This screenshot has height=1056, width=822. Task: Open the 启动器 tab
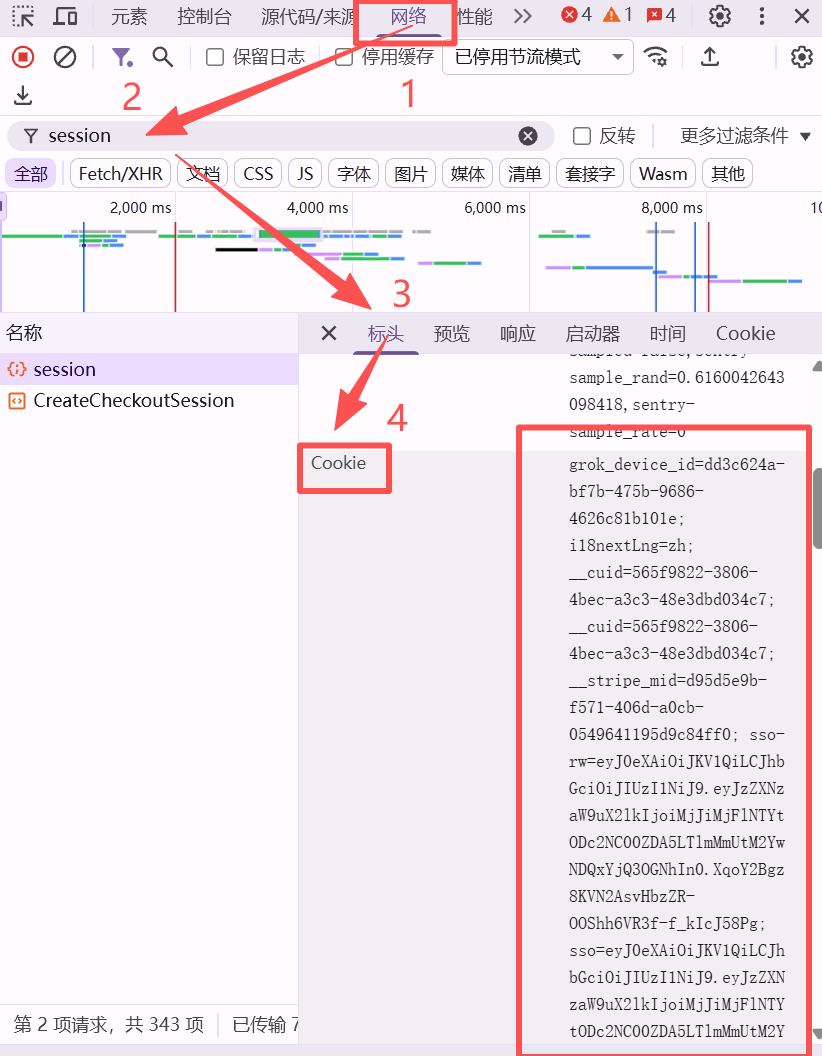pyautogui.click(x=592, y=333)
